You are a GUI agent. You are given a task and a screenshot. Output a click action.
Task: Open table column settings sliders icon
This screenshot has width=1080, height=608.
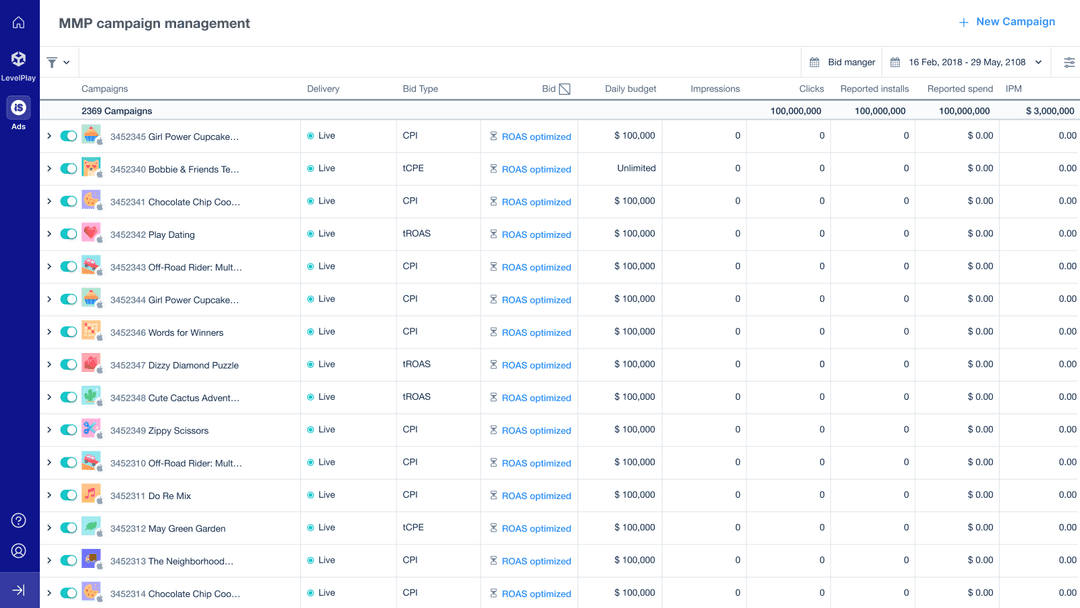(x=1069, y=62)
